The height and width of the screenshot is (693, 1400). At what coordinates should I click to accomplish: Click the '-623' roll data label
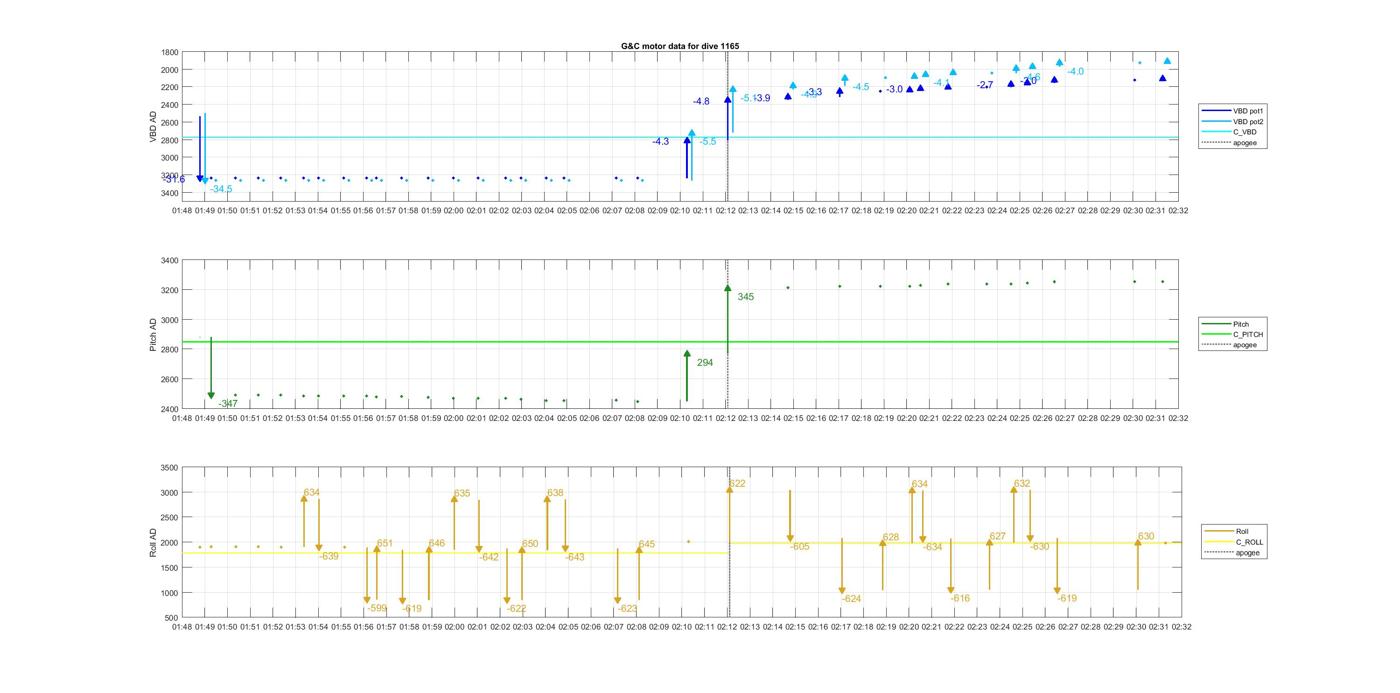click(627, 609)
